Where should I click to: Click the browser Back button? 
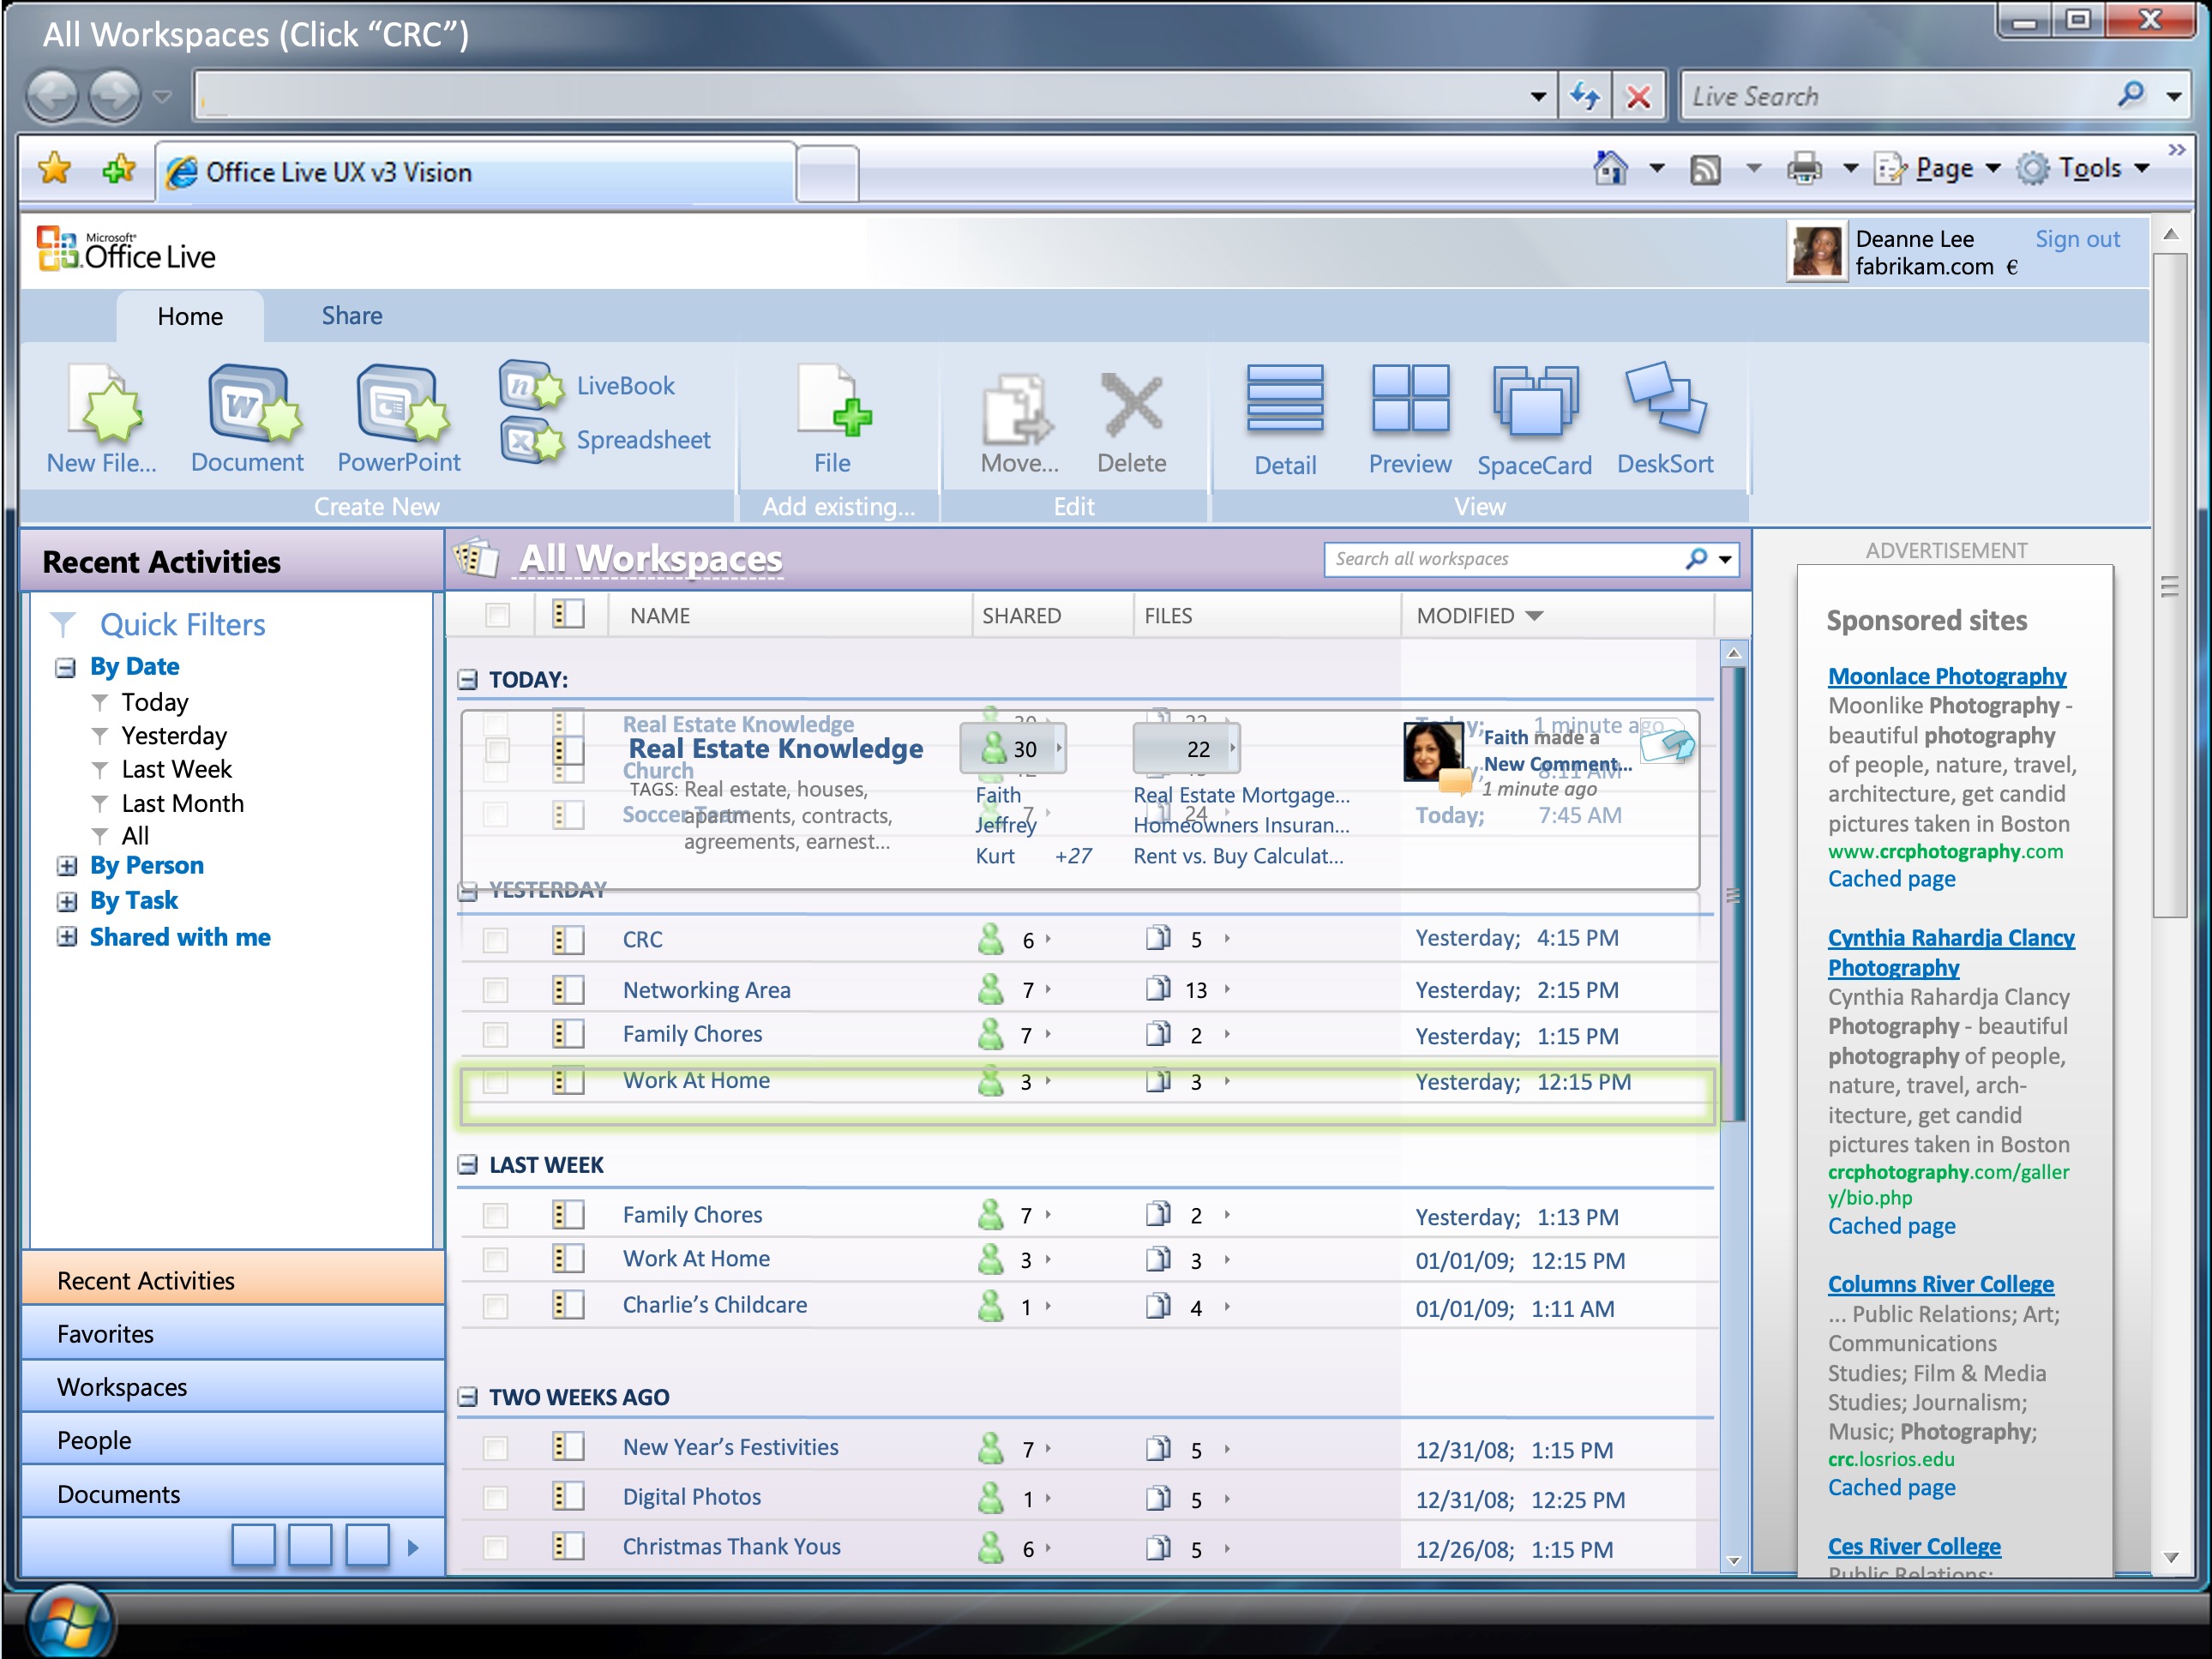click(x=52, y=97)
